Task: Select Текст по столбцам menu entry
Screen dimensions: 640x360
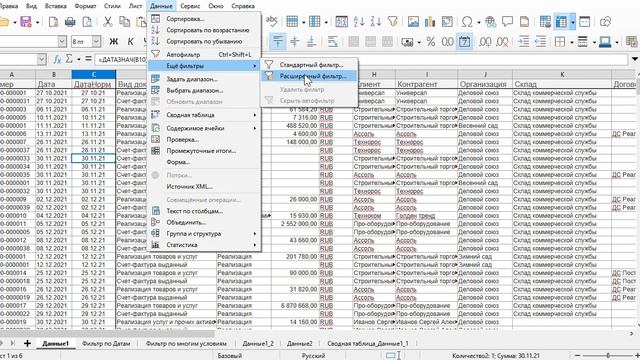Action: point(204,211)
